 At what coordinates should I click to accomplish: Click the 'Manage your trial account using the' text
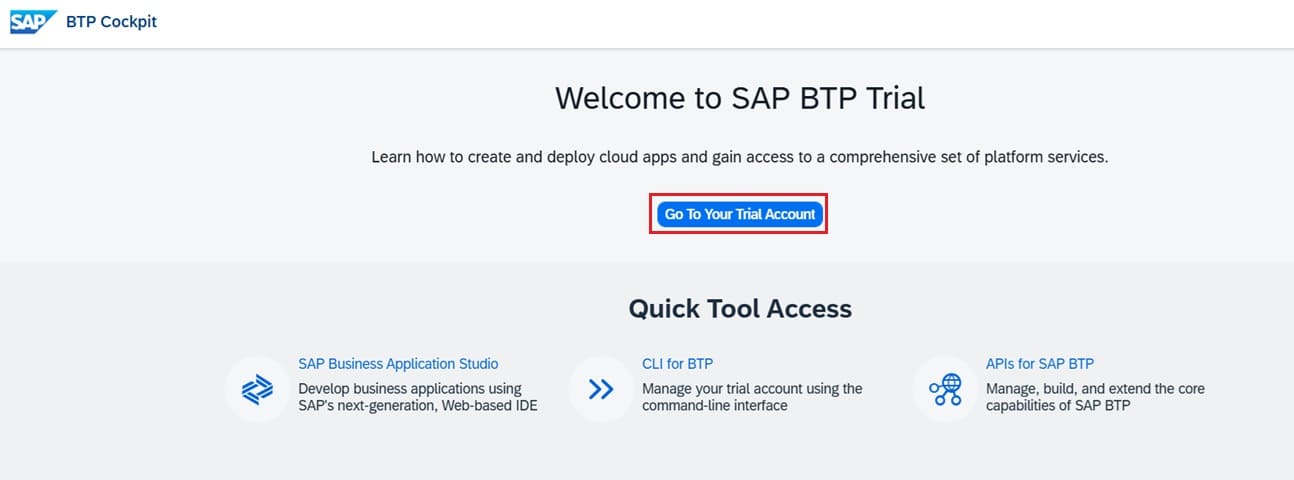tap(751, 388)
